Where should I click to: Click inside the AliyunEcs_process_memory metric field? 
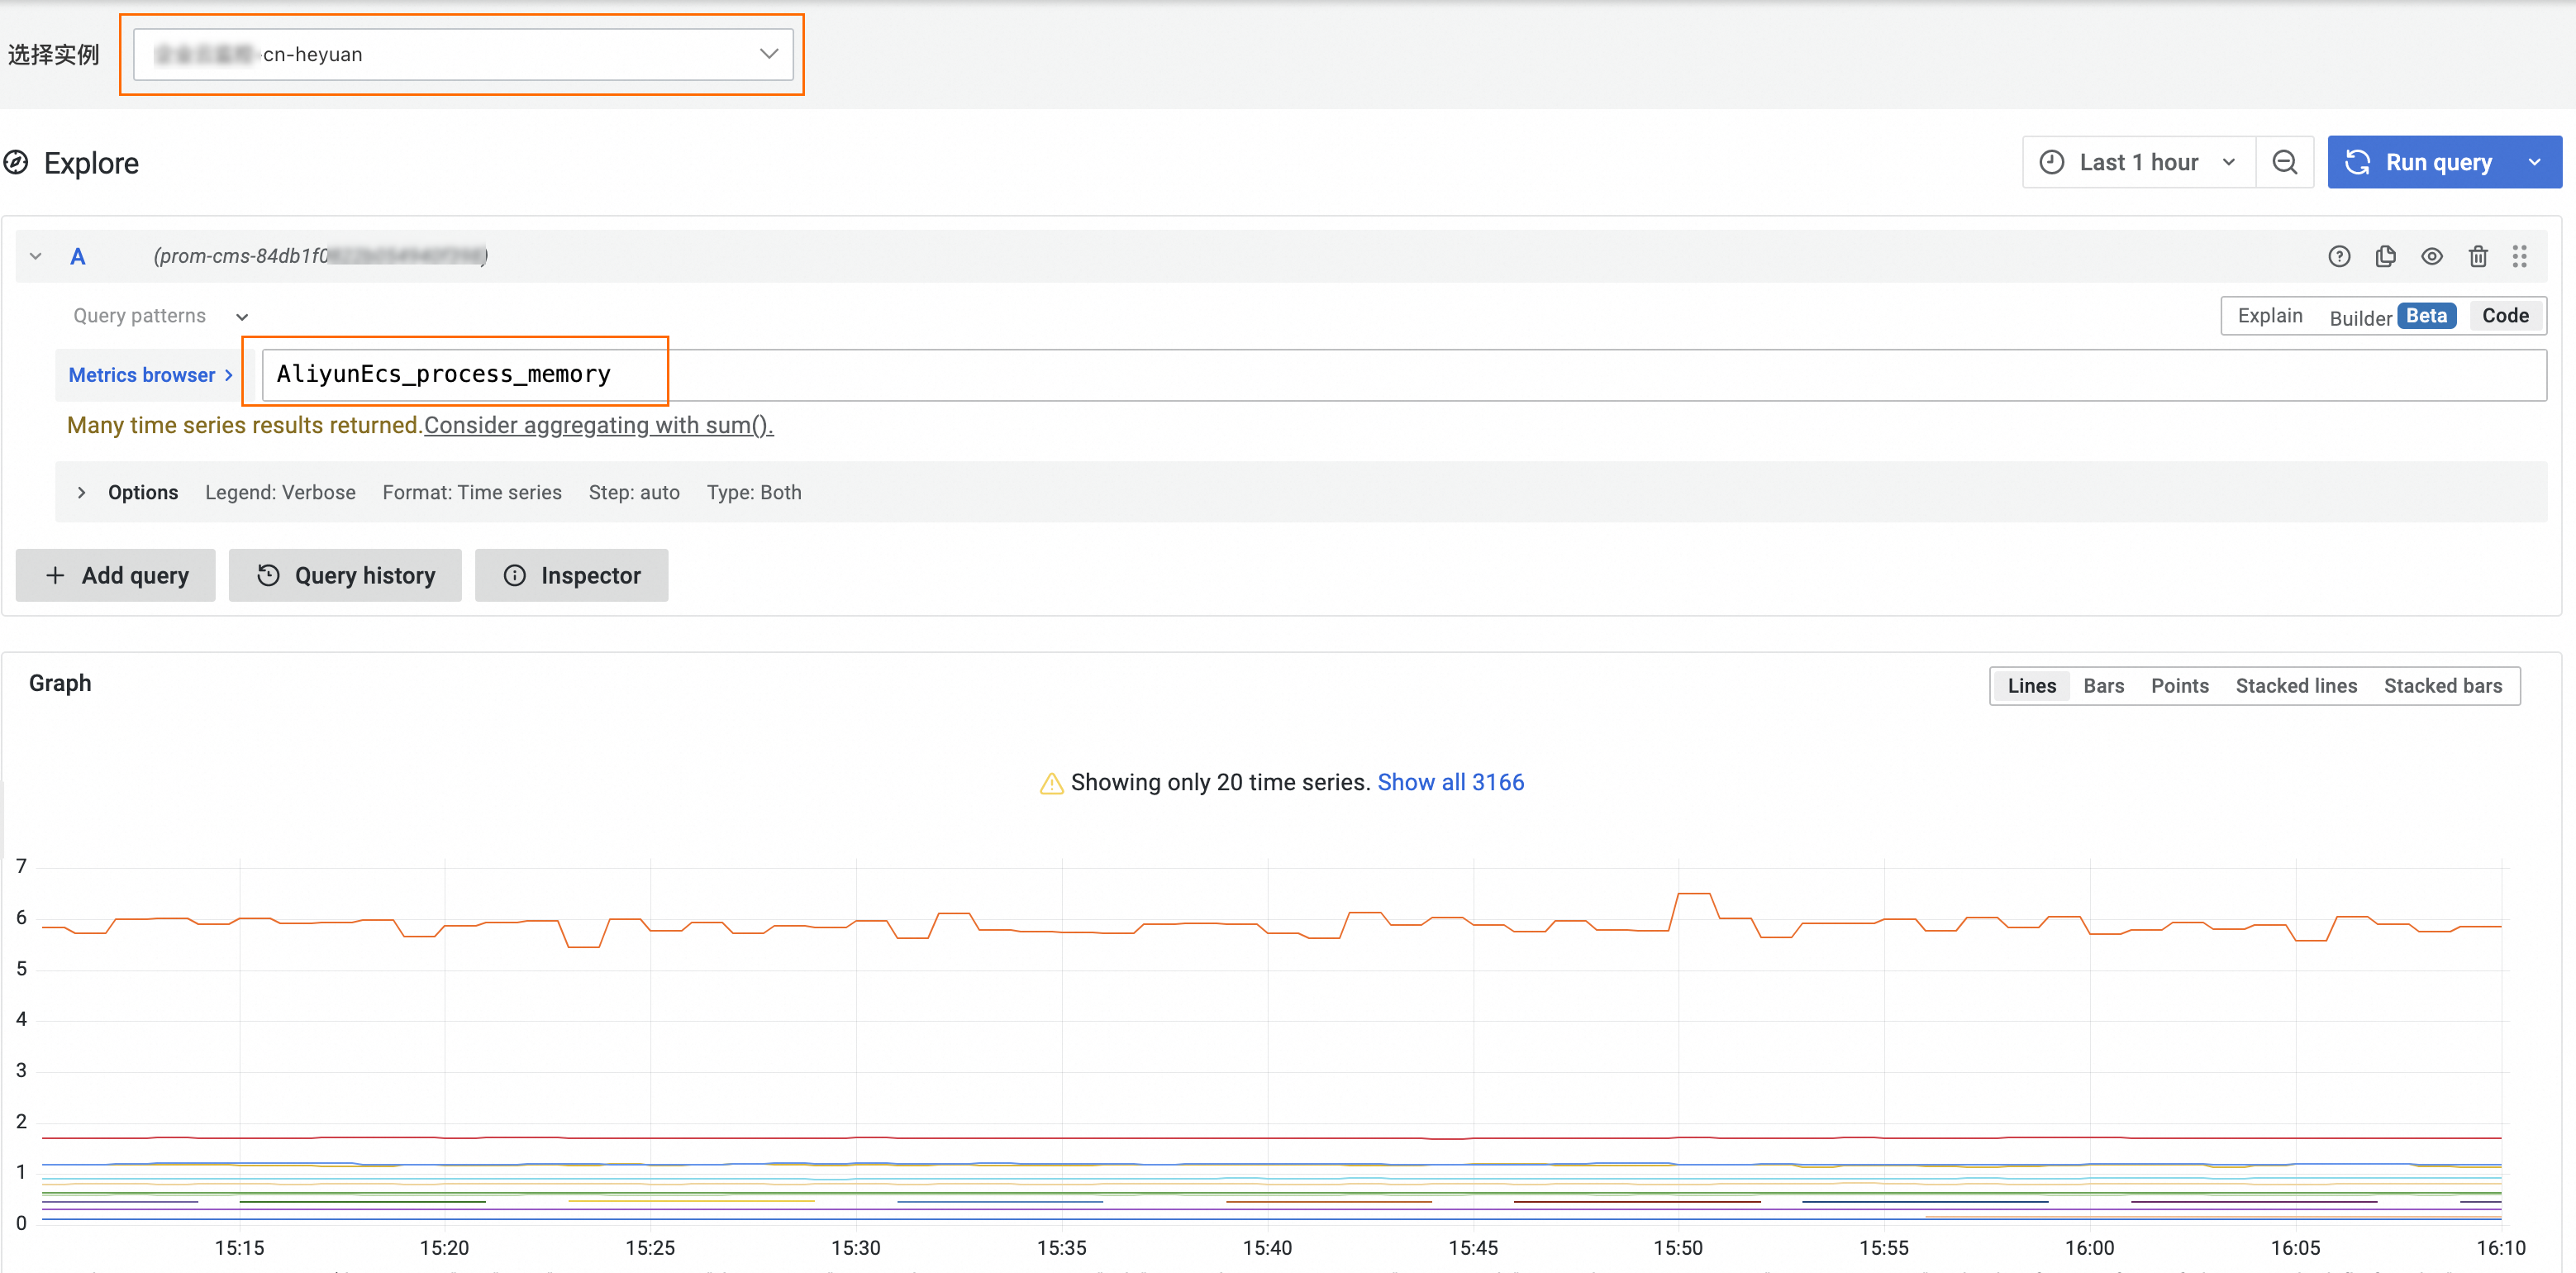pyautogui.click(x=443, y=373)
